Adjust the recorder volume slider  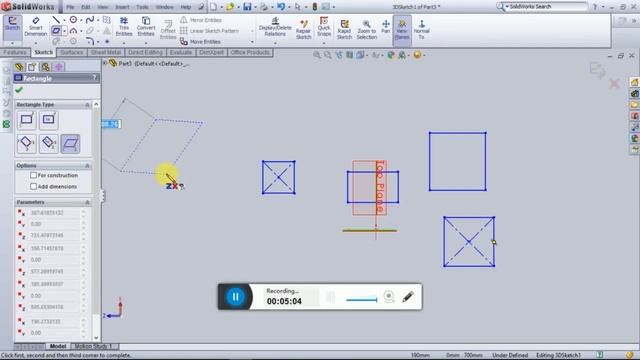point(362,299)
